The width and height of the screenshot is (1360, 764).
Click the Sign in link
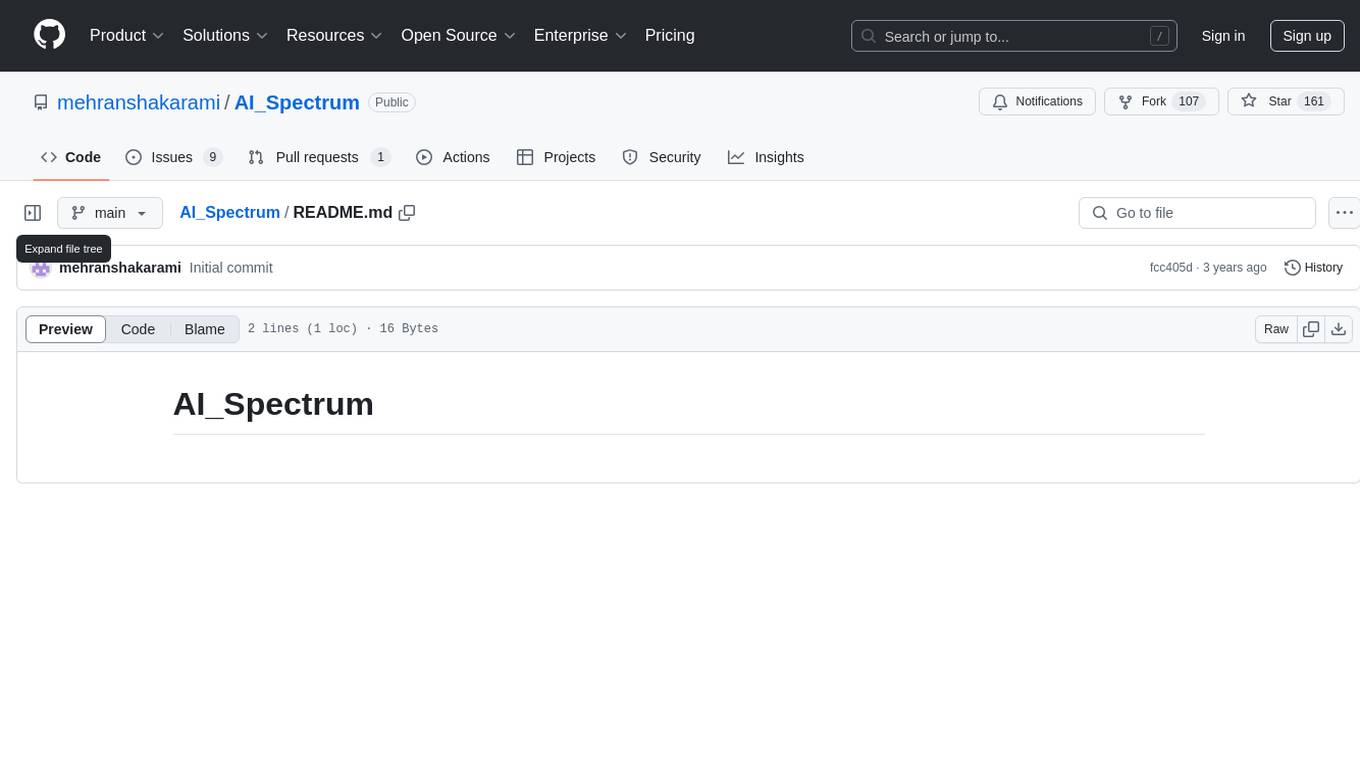pos(1223,36)
